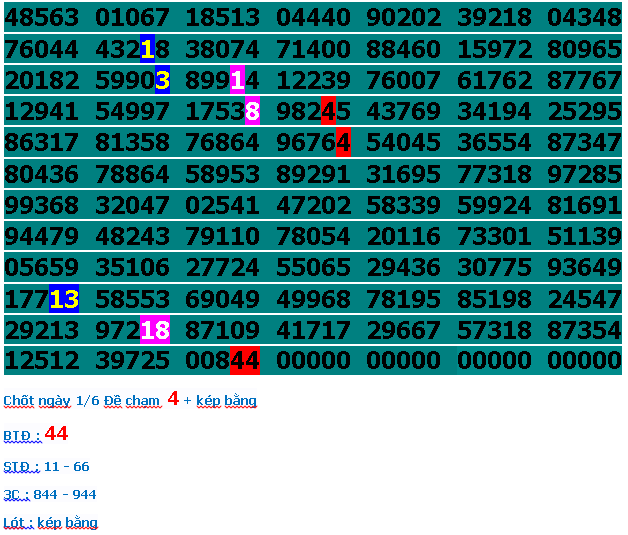Screen dimensions: 628x535
Task: Click the blue highlighted 1 in 43218
Action: 147,49
